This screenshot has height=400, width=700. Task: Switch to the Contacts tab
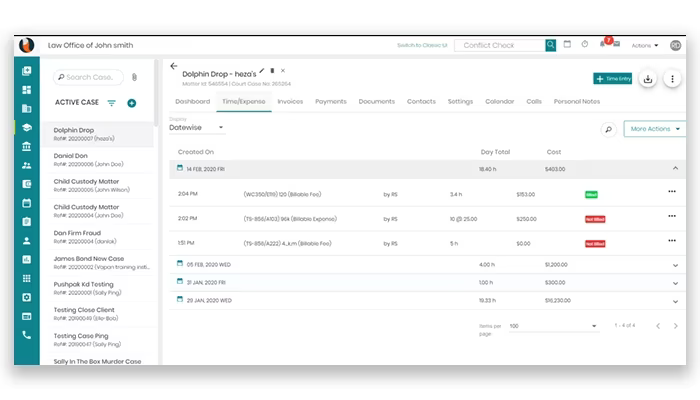(421, 102)
